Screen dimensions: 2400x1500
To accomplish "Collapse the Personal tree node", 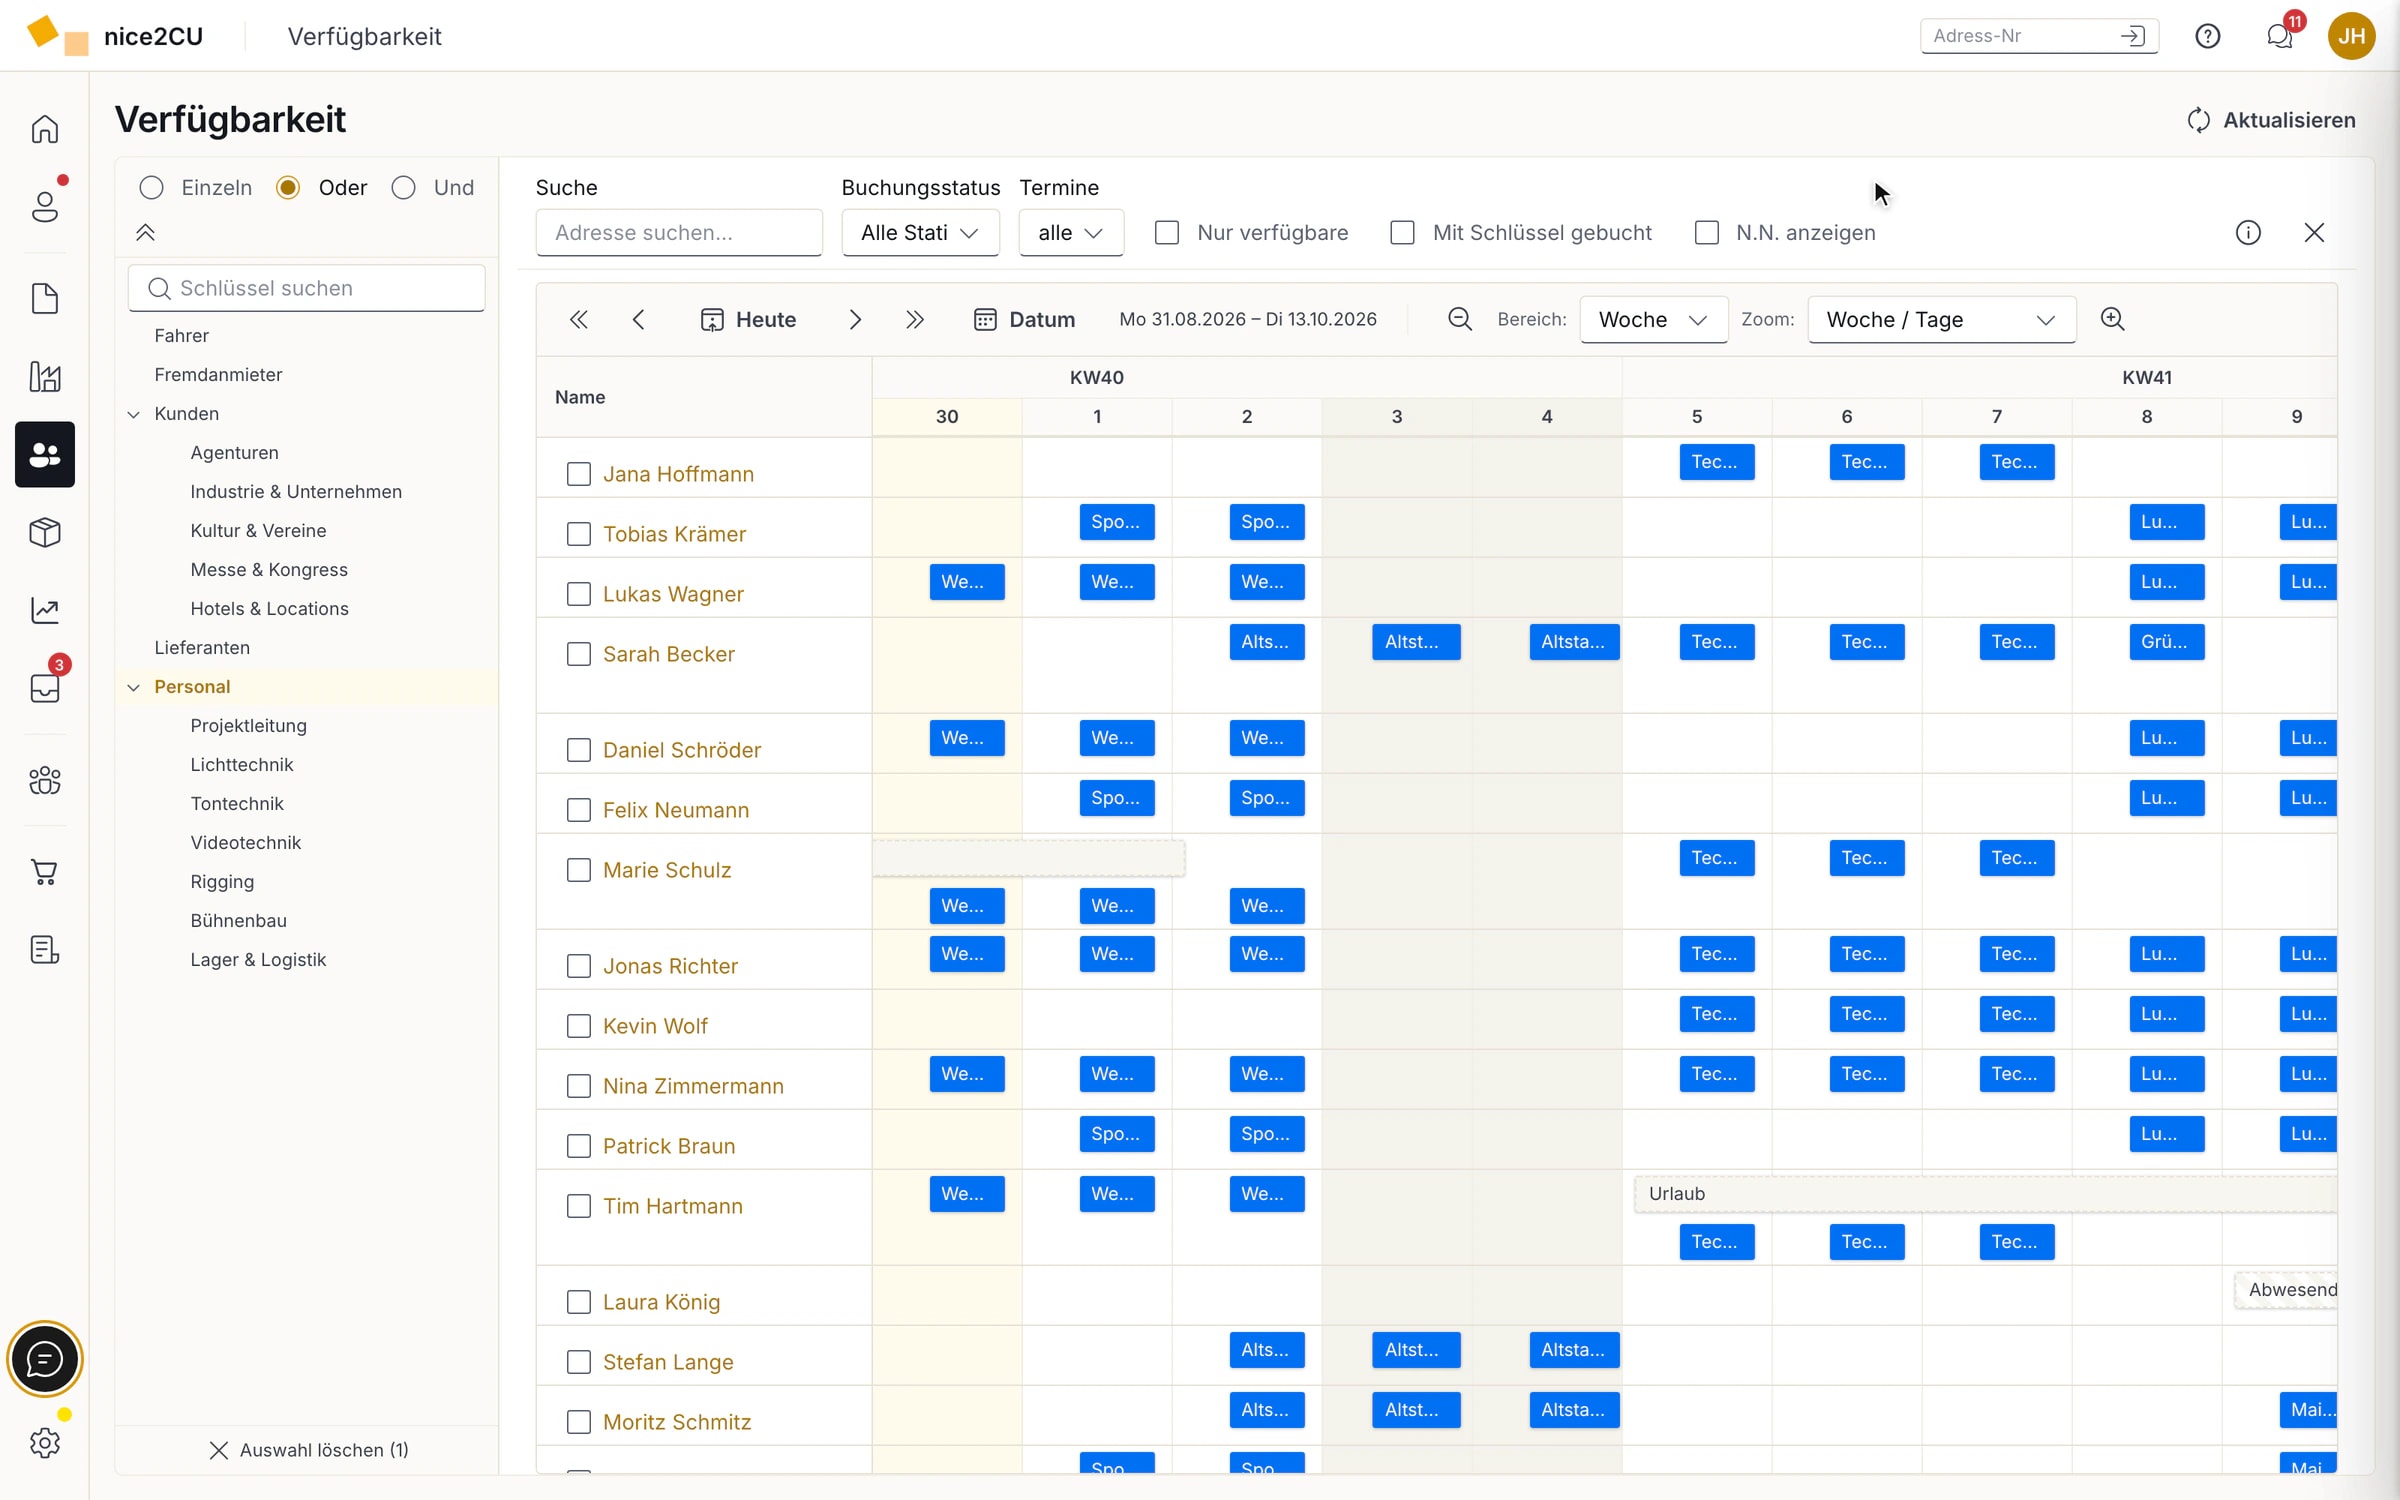I will [133, 687].
